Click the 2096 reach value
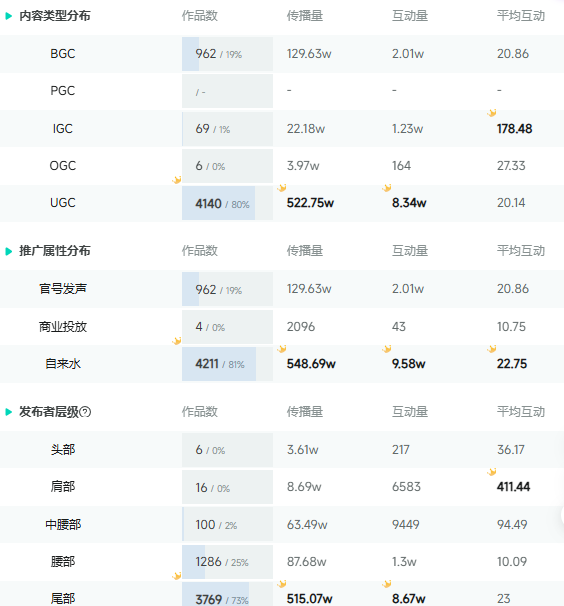The height and width of the screenshot is (606, 564). pos(301,327)
